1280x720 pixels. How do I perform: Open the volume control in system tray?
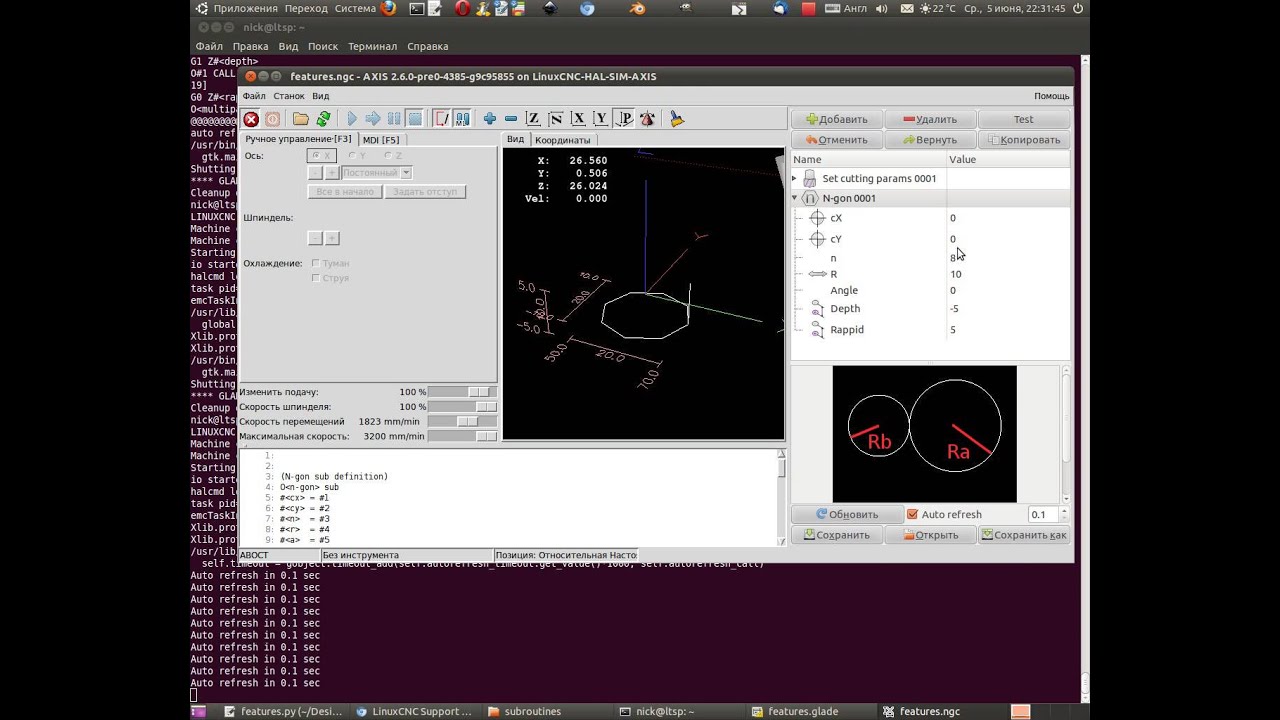[x=881, y=8]
